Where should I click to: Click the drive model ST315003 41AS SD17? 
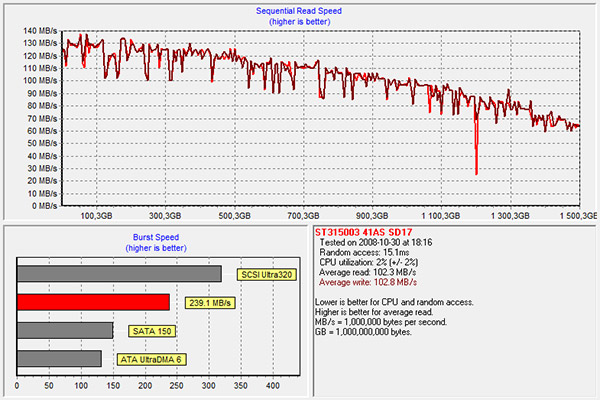[364, 232]
